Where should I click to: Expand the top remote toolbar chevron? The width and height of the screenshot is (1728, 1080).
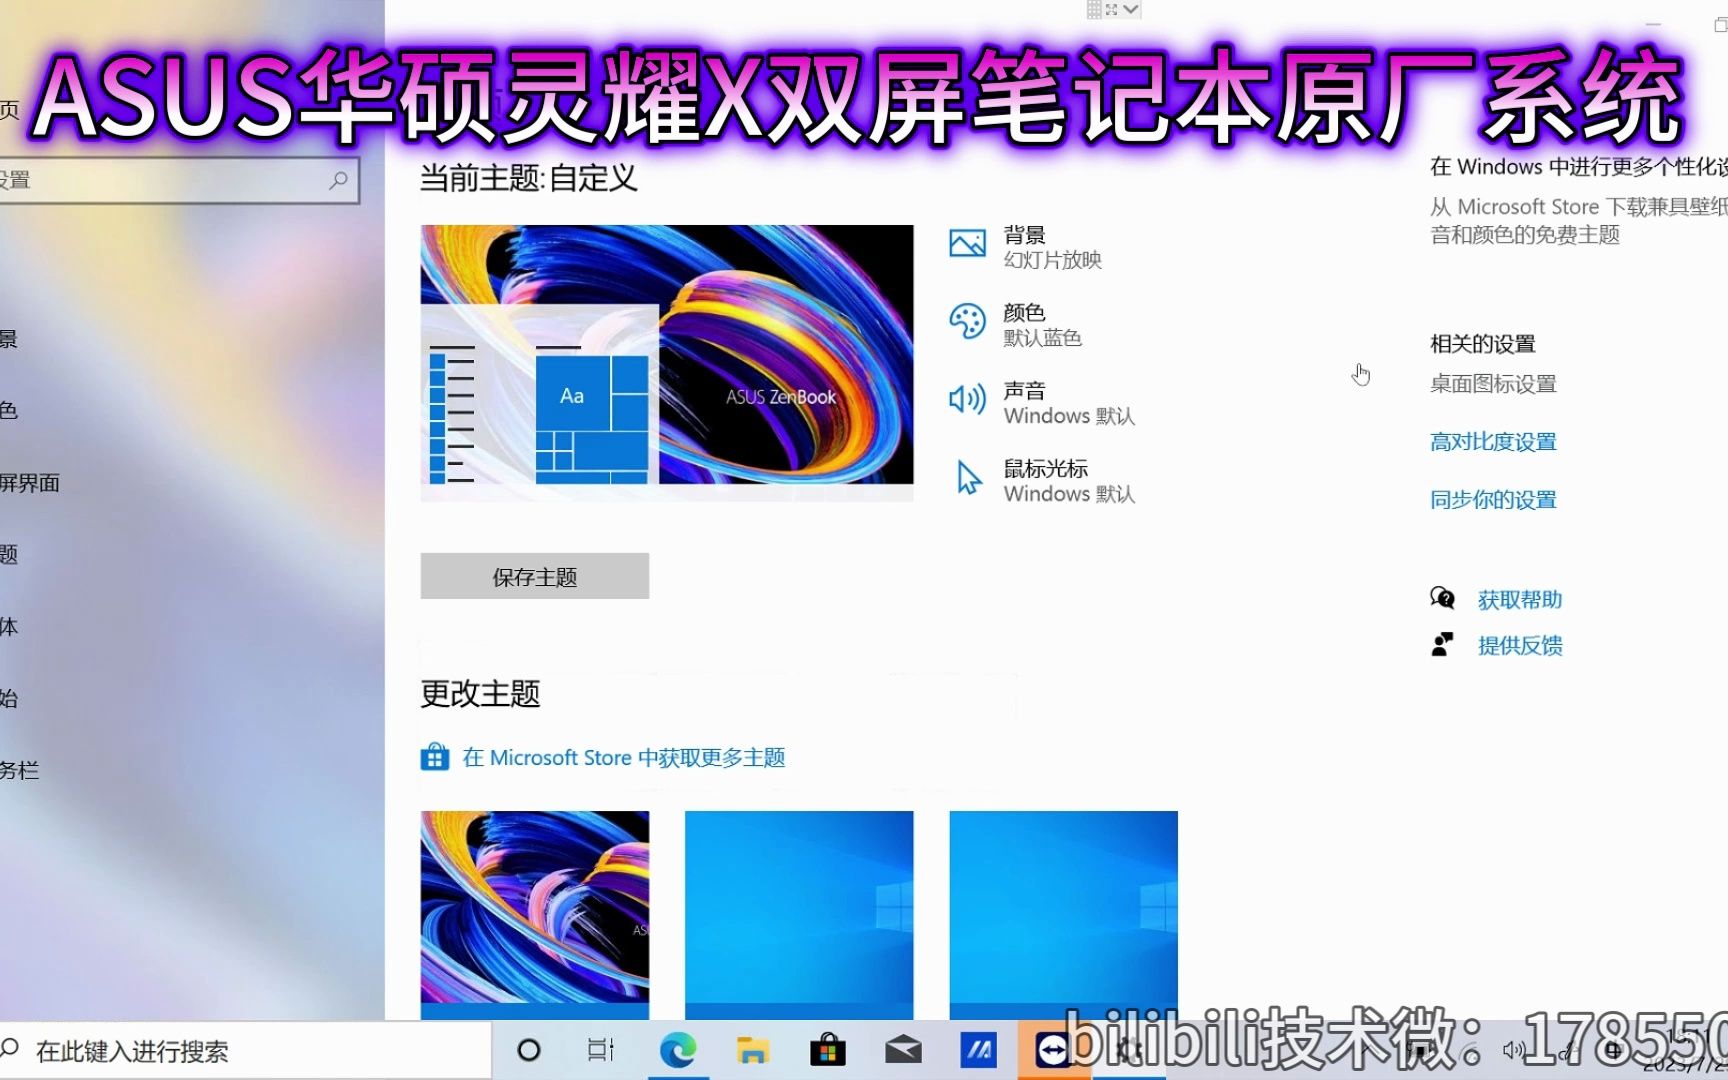1131,9
